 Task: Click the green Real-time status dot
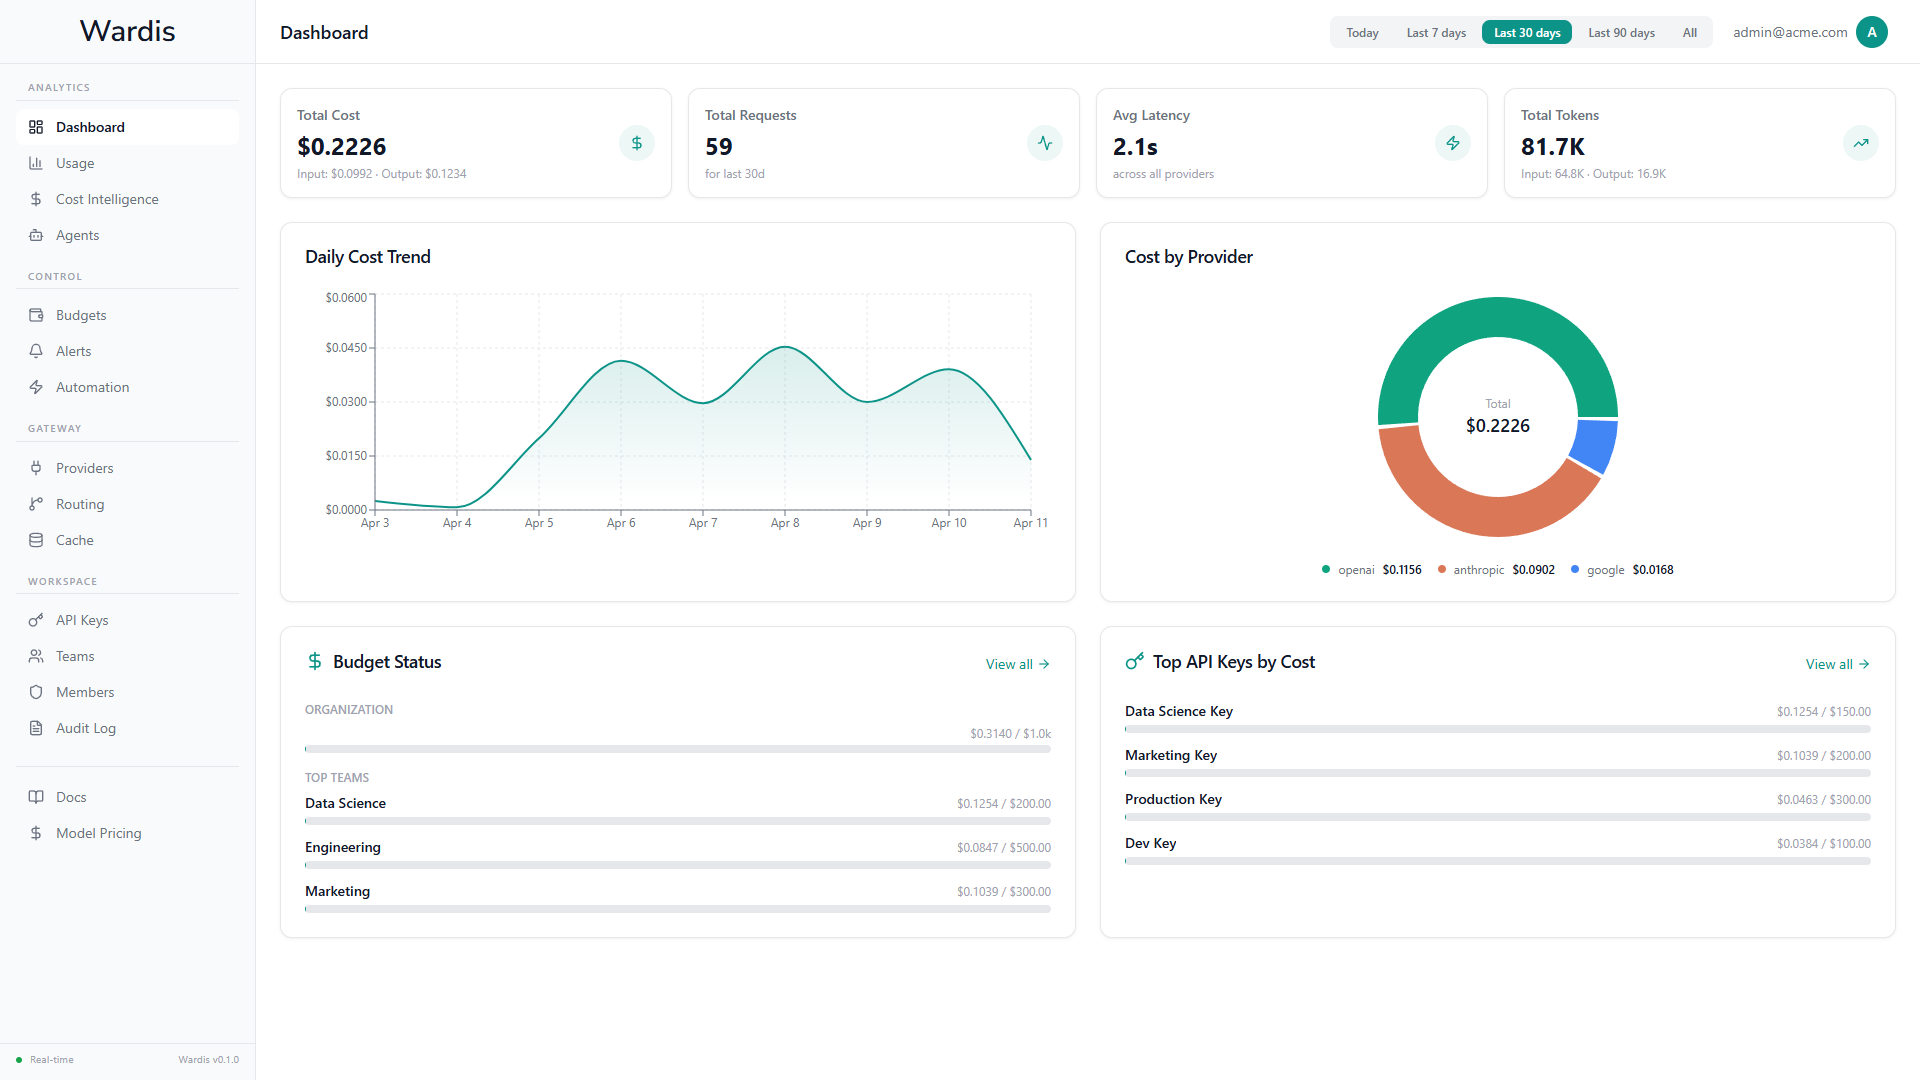19,1060
